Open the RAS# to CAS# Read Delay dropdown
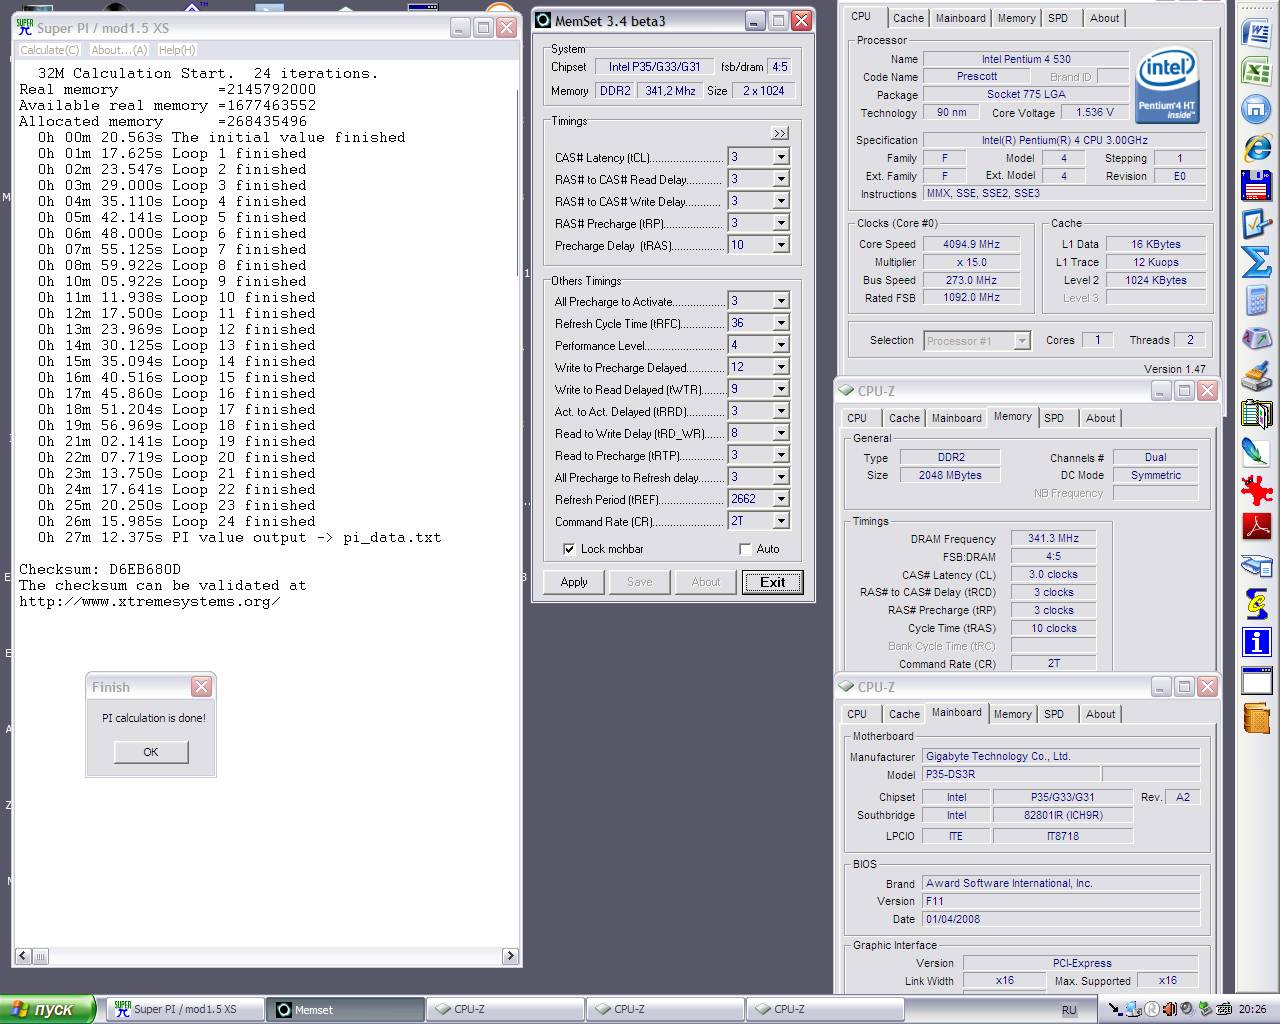 (x=781, y=179)
